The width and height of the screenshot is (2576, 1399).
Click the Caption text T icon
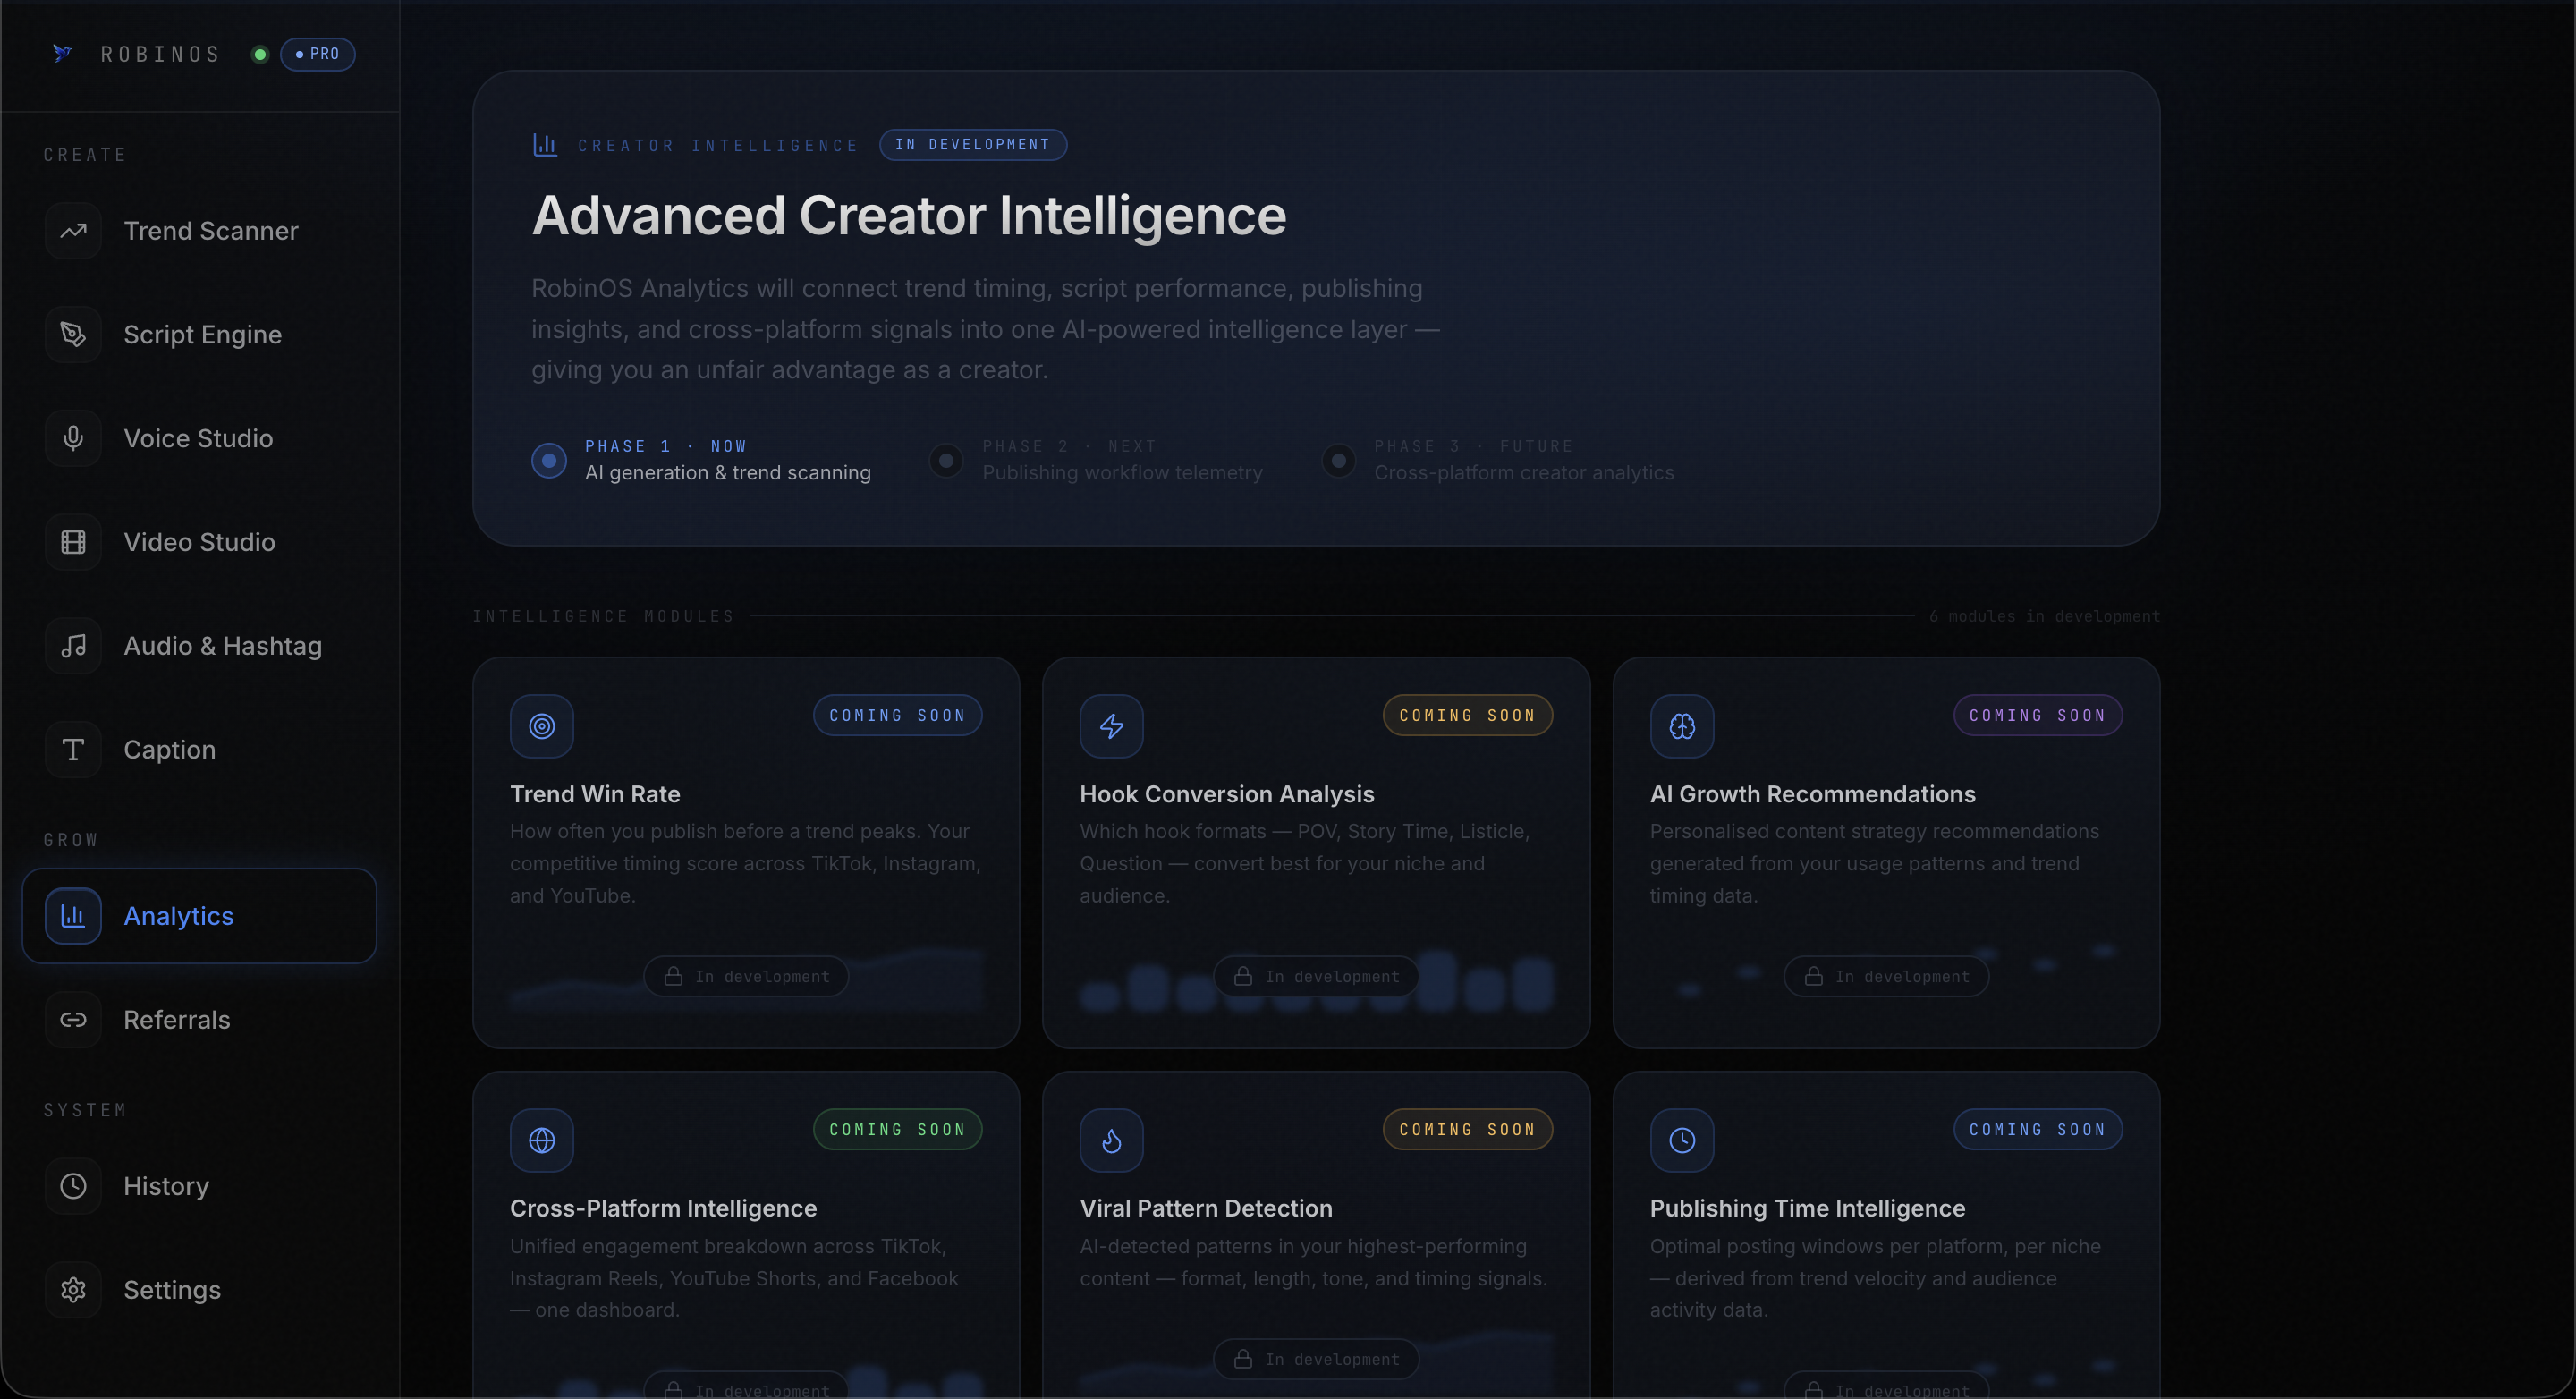(73, 750)
